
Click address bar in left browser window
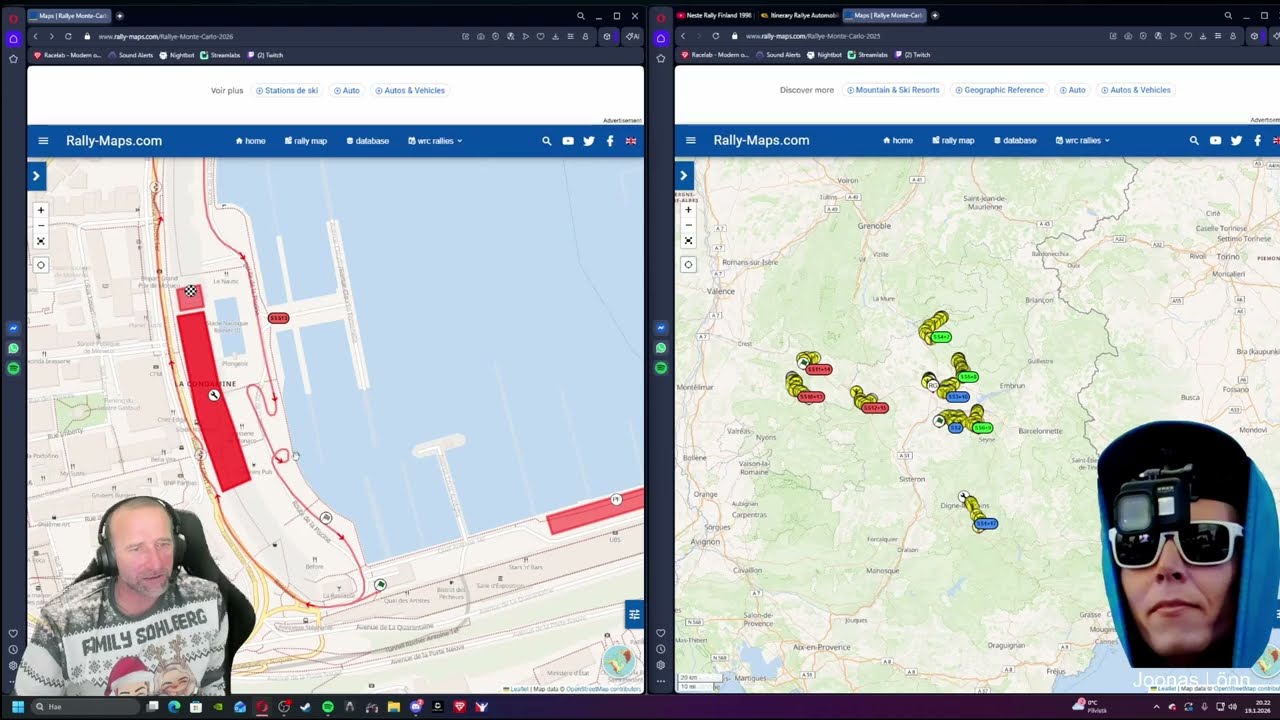coord(270,36)
